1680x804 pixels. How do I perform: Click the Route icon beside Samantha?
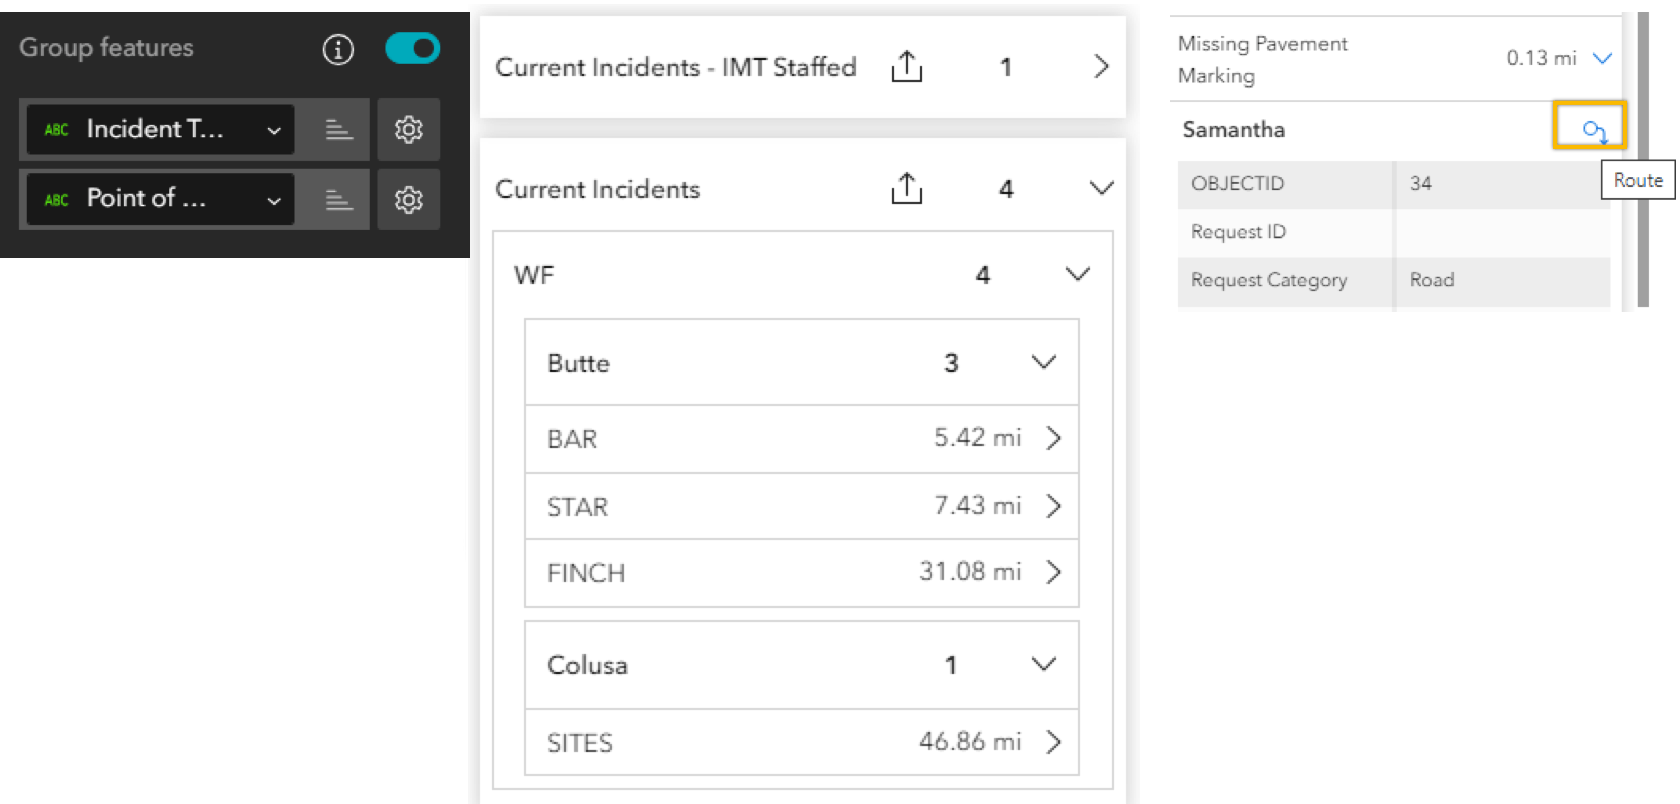click(x=1593, y=129)
